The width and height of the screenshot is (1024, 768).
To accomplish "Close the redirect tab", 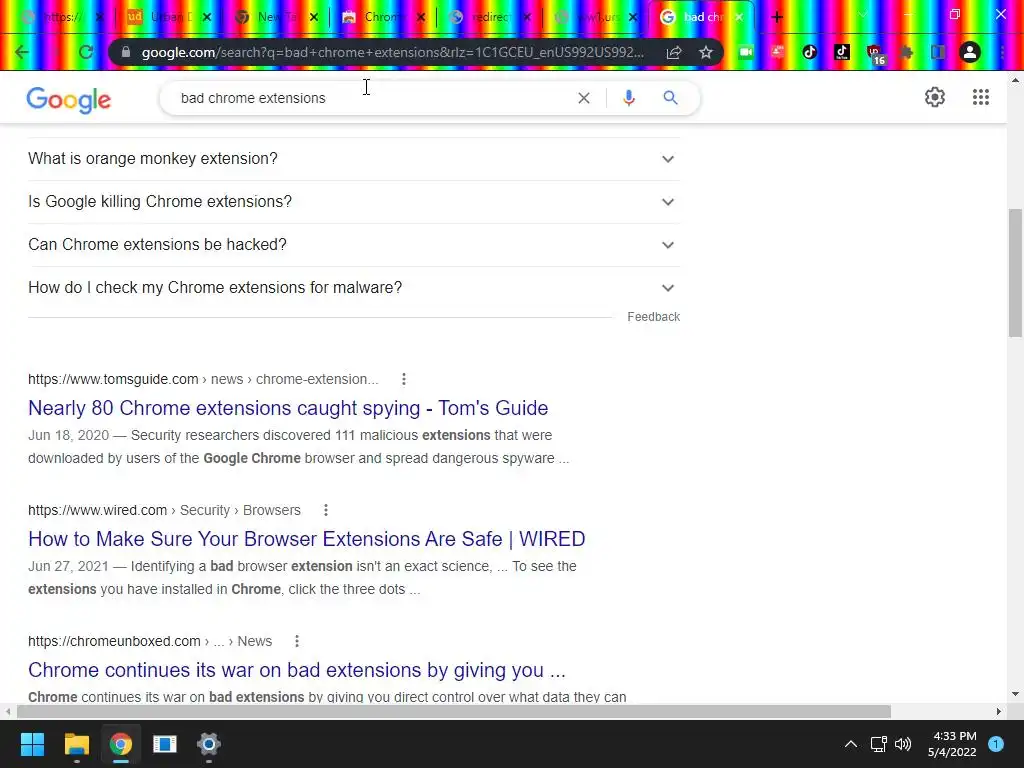I will coord(527,18).
